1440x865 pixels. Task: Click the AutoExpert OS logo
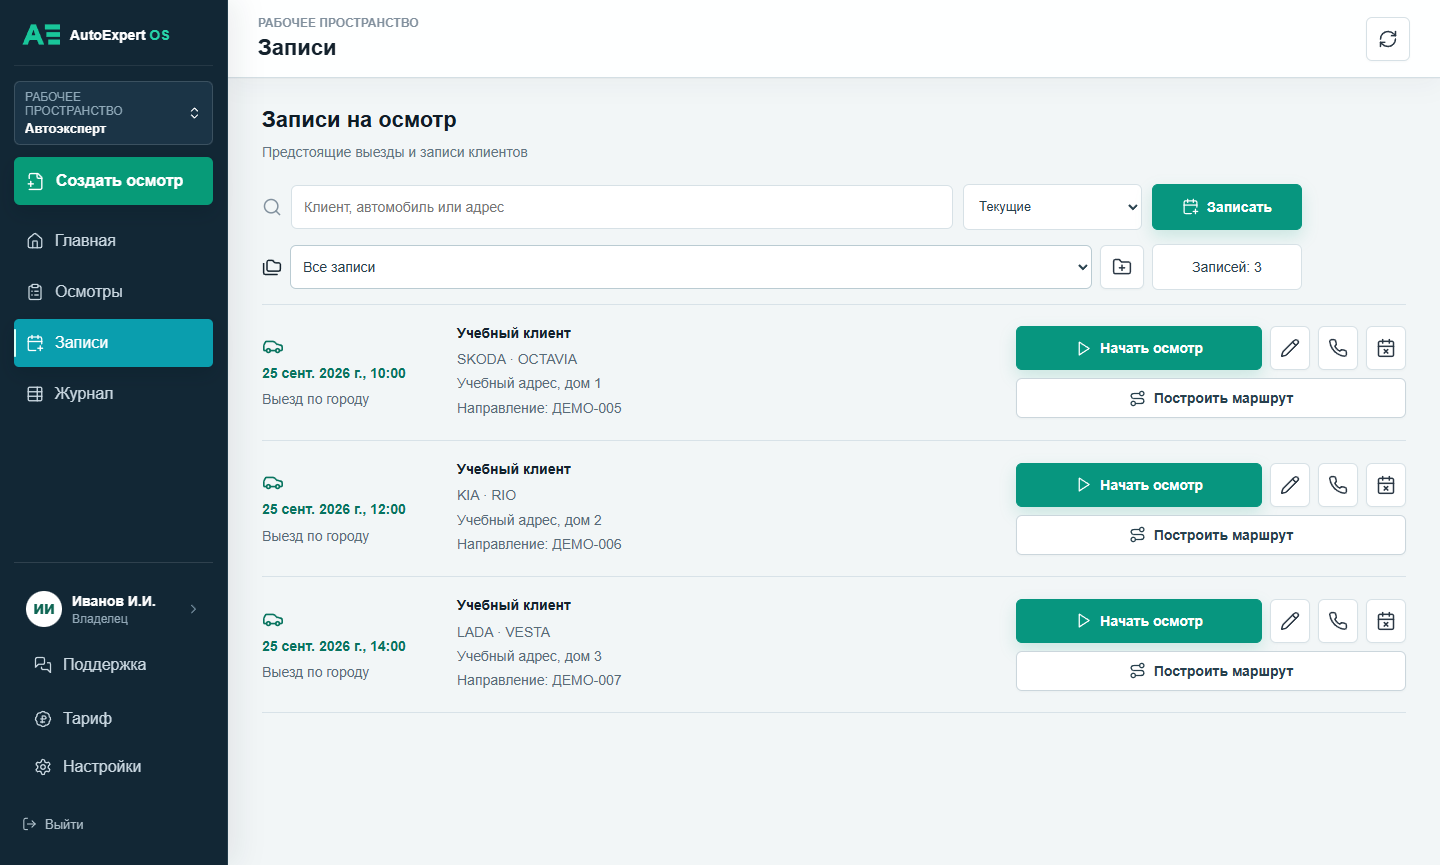96,35
